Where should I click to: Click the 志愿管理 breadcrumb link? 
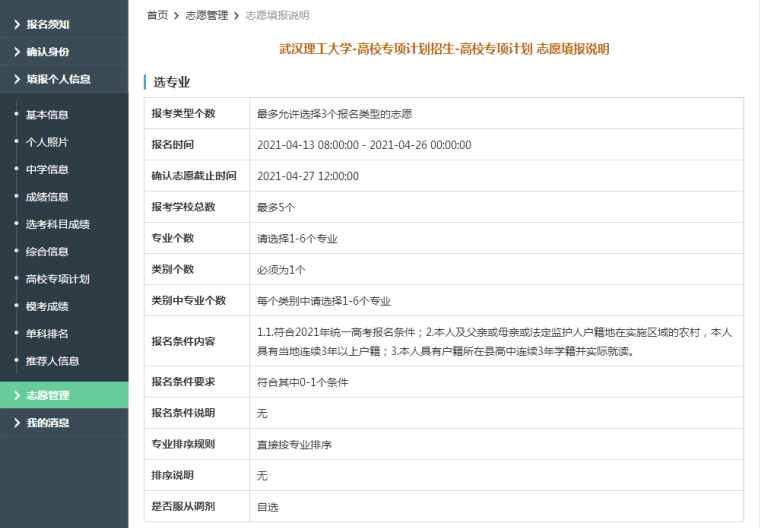(206, 16)
